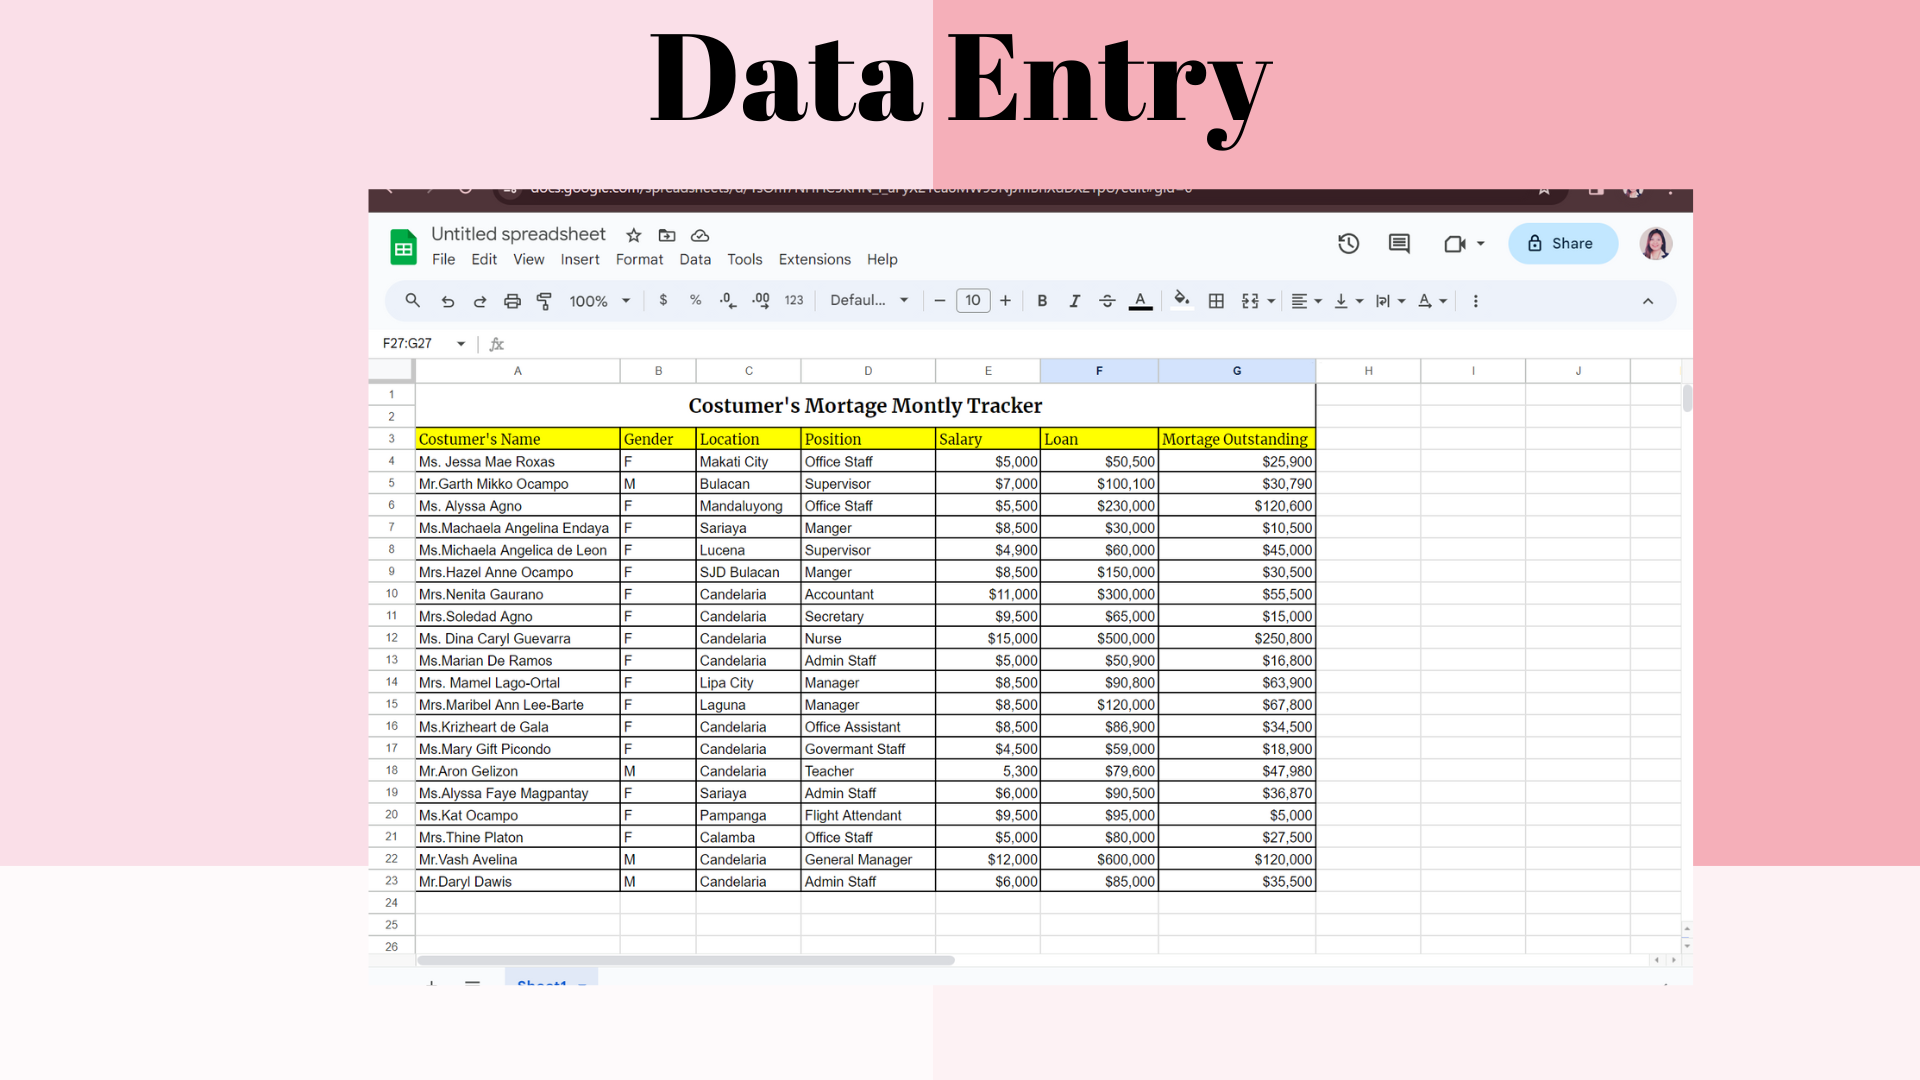Toggle bold formatting
Viewport: 1920px width, 1080px height.
(1042, 301)
